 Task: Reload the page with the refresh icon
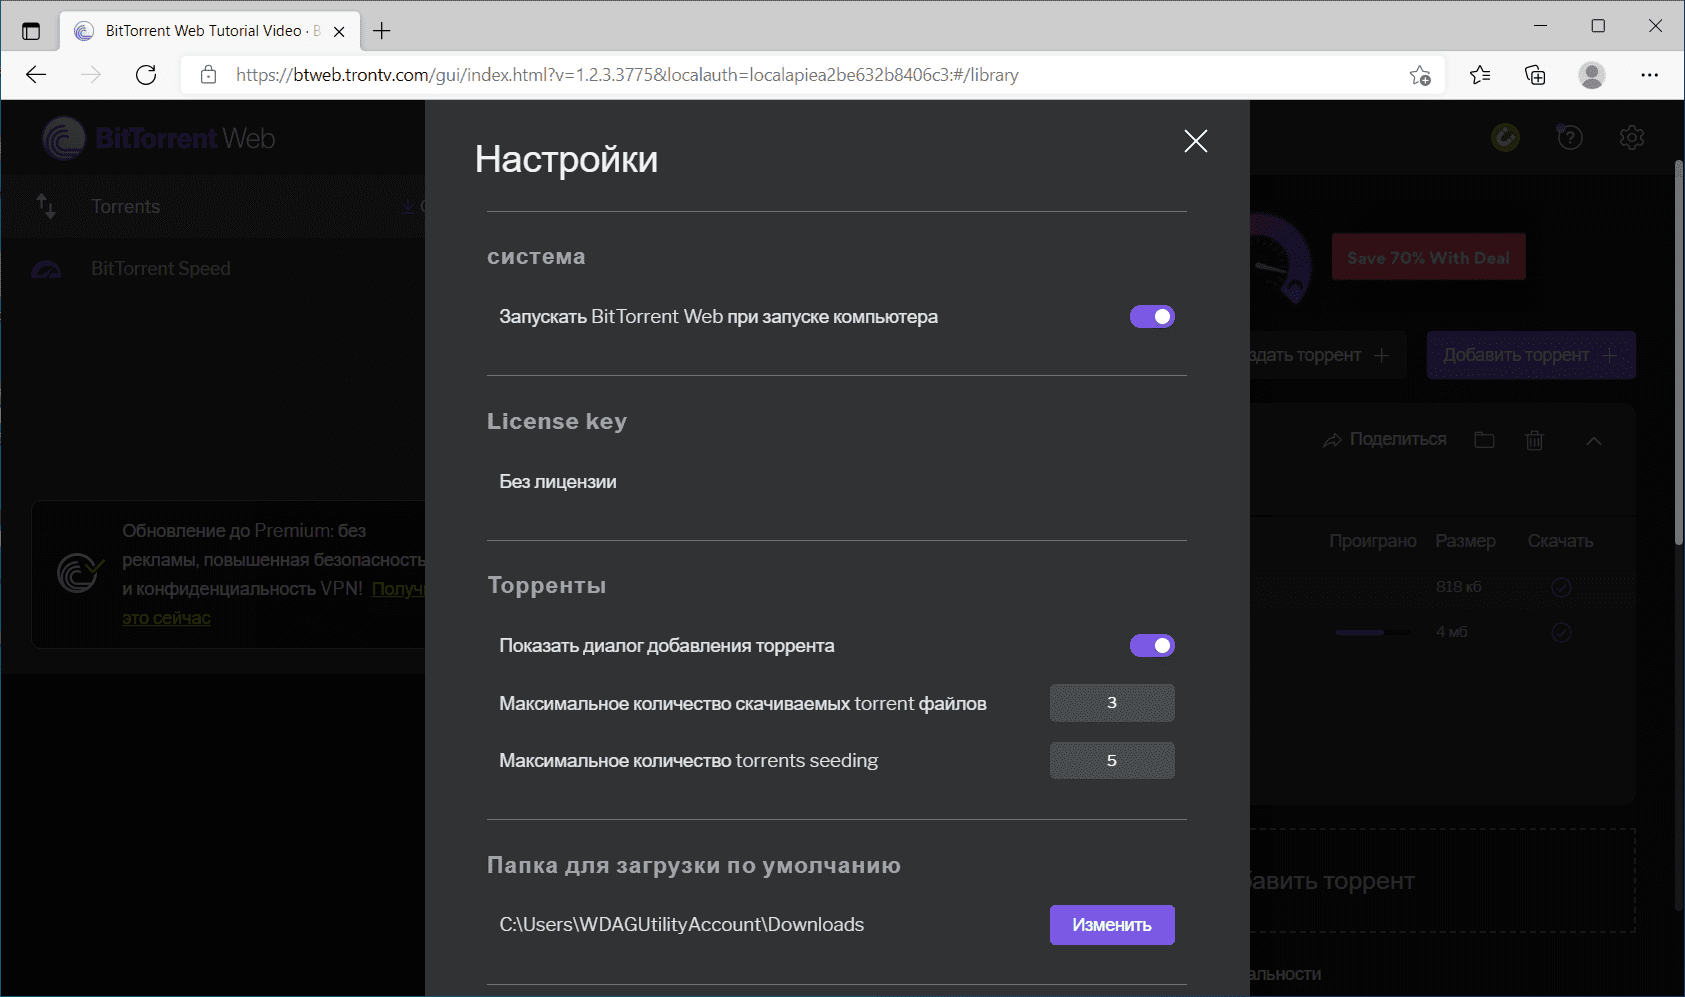(x=146, y=75)
